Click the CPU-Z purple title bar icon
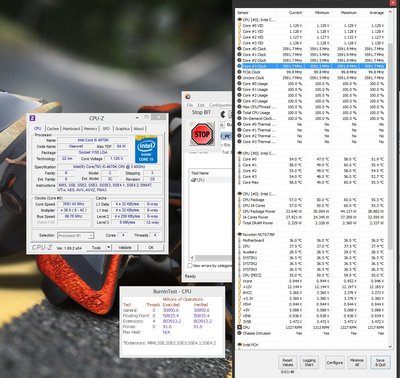 [x=32, y=118]
